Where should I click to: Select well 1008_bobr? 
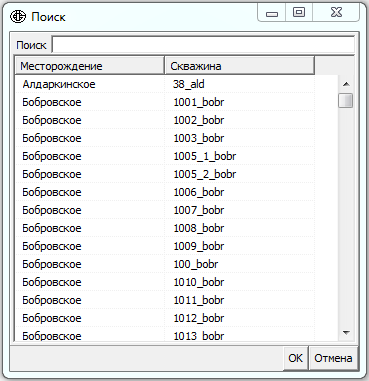(199, 228)
